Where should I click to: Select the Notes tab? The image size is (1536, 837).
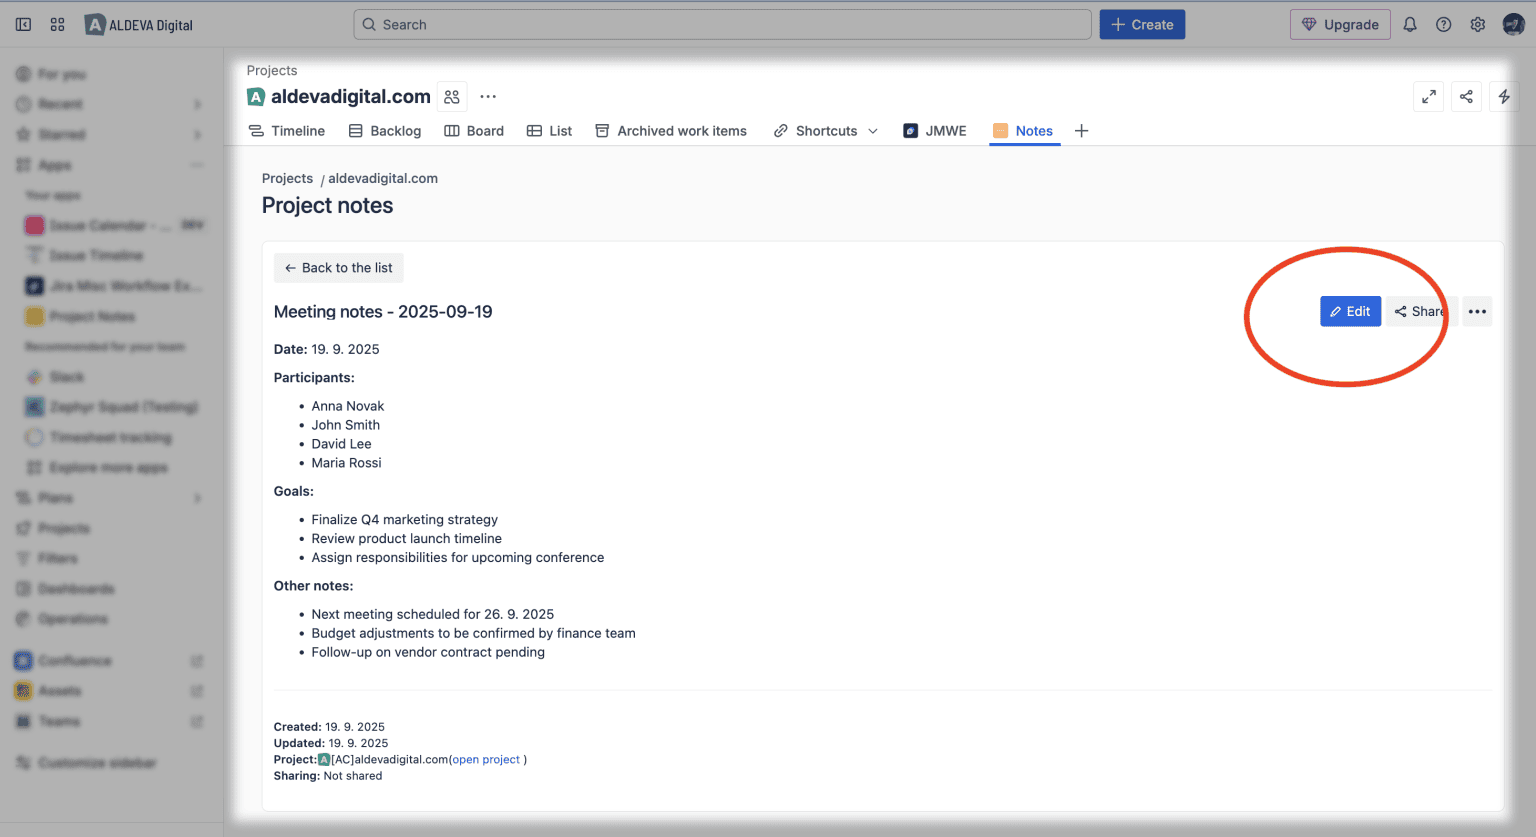1023,131
